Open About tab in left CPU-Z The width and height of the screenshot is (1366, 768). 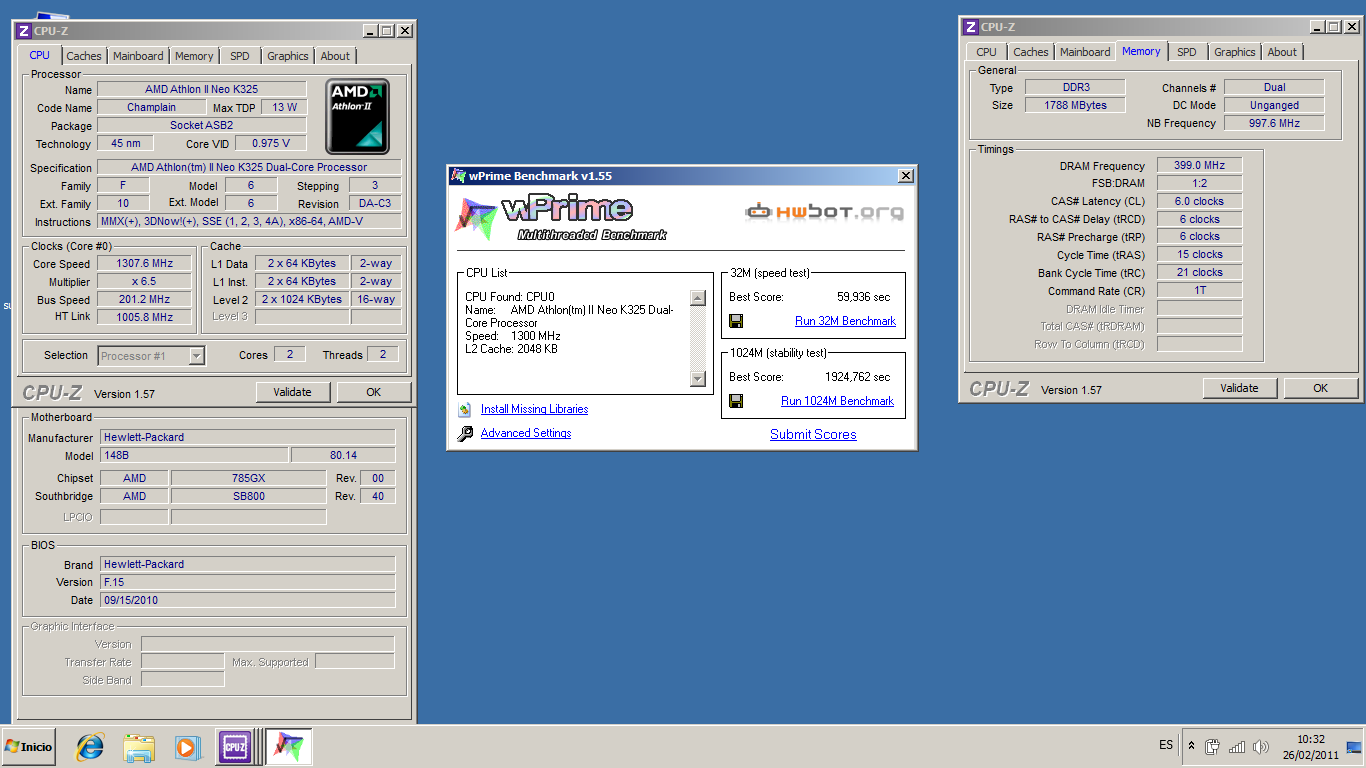(x=336, y=56)
